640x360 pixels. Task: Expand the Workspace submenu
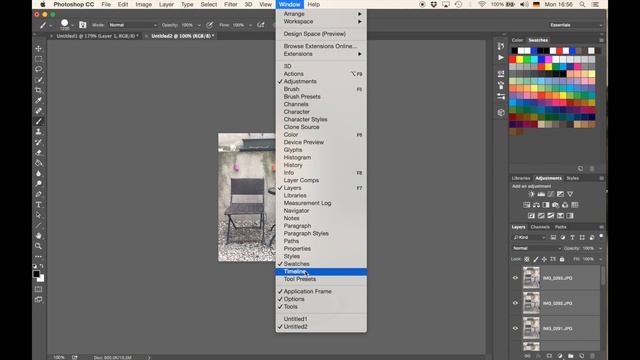(321, 21)
